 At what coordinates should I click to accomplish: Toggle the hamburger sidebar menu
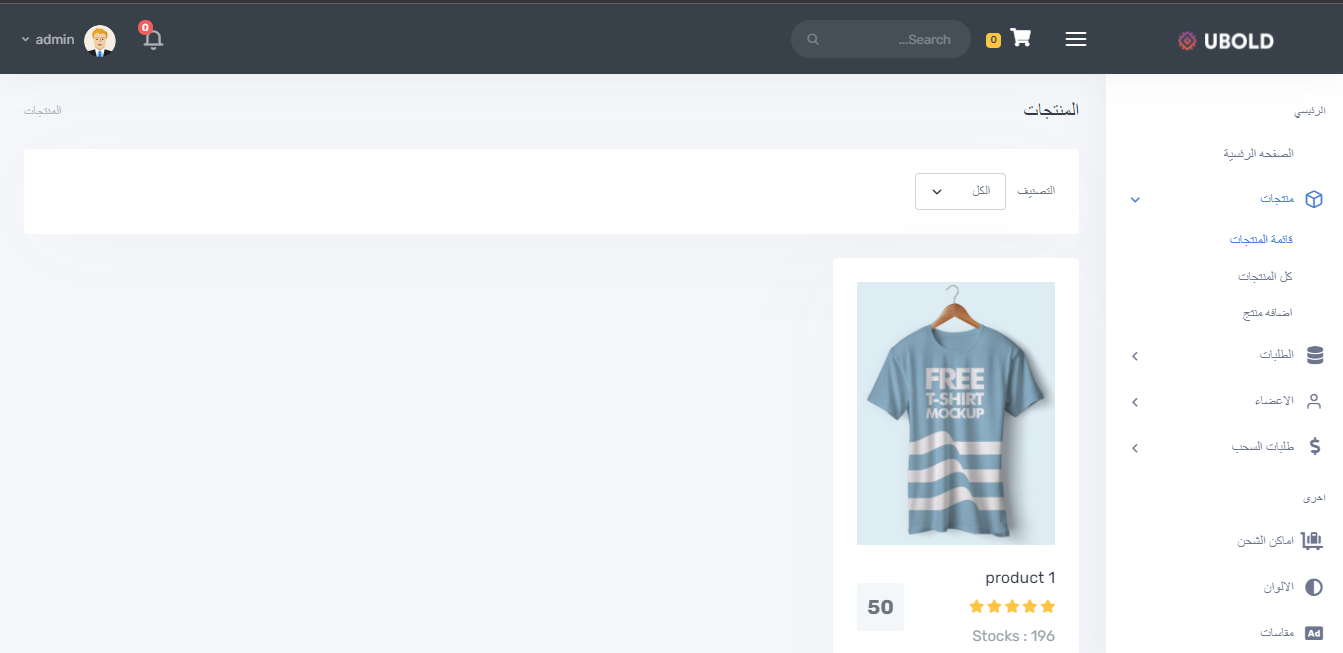pos(1076,39)
